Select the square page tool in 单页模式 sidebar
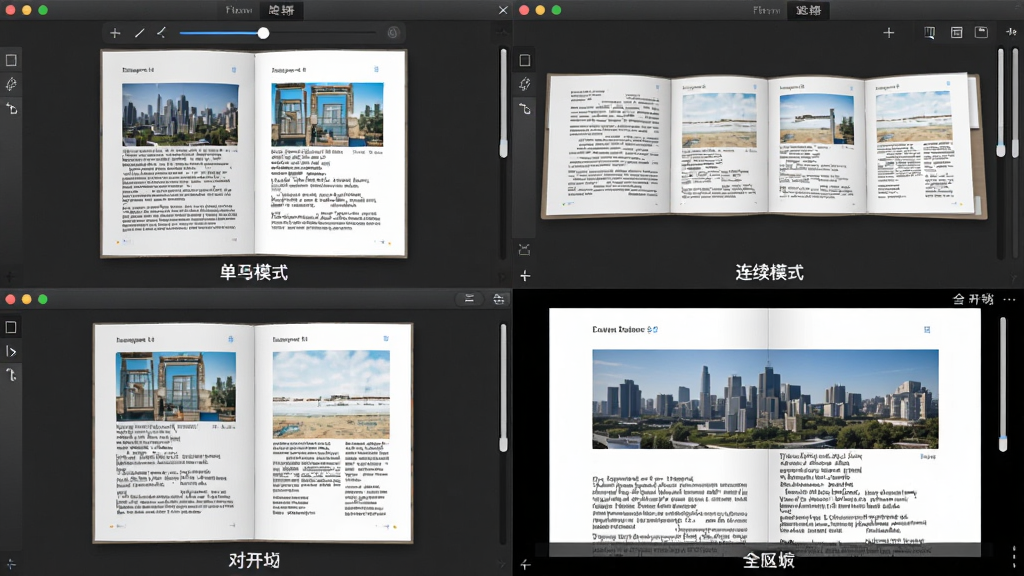The height and width of the screenshot is (576, 1024). click(11, 60)
